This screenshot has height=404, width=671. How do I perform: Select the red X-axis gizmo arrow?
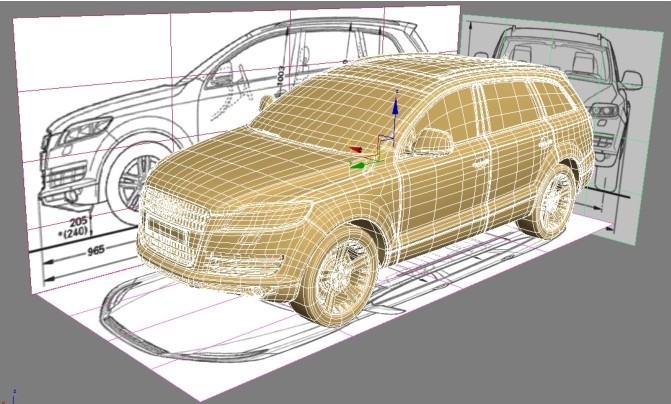[356, 149]
